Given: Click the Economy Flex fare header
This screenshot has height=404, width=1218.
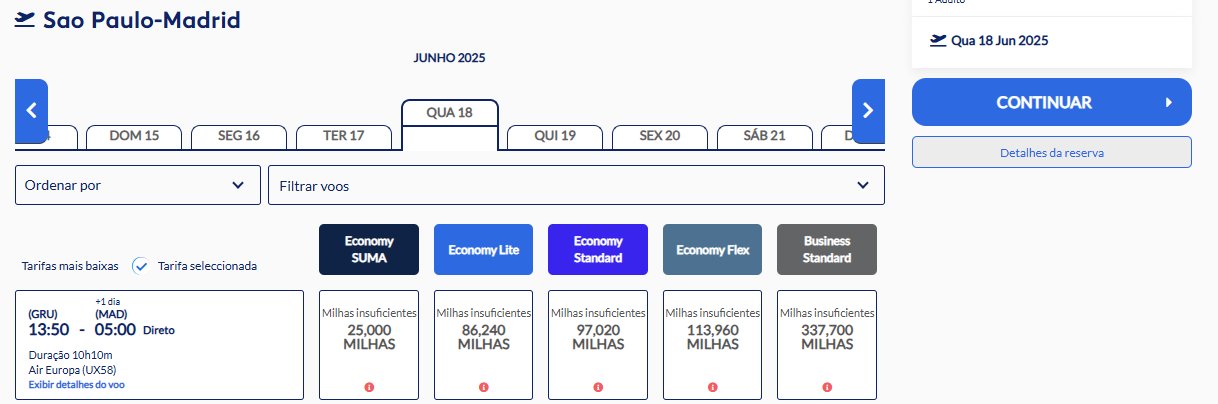Looking at the screenshot, I should click(x=713, y=249).
